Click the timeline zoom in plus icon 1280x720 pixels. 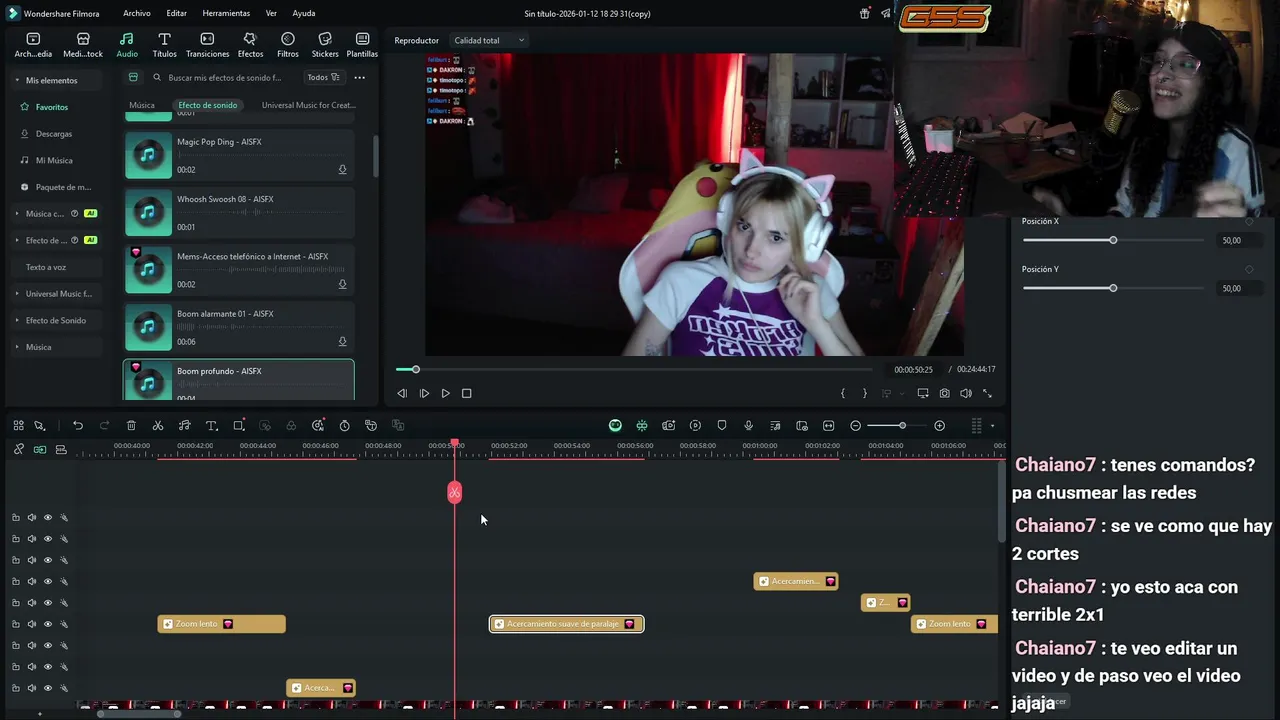pyautogui.click(x=939, y=426)
